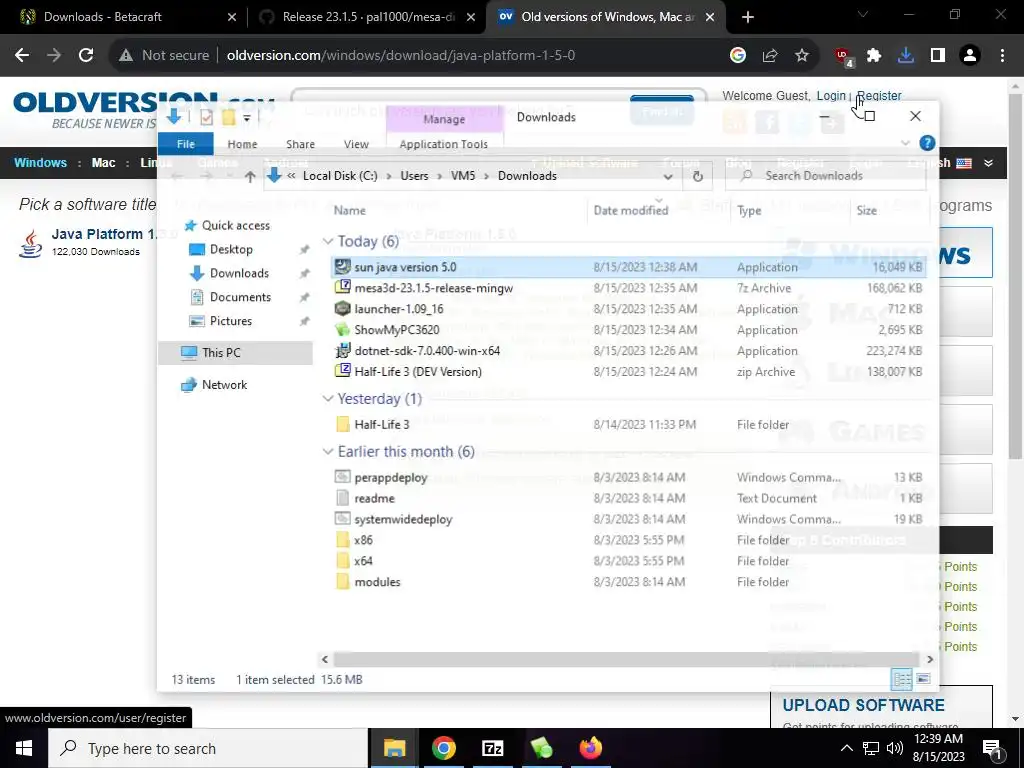Sort by Size column header
This screenshot has width=1024, height=768.
click(x=867, y=210)
